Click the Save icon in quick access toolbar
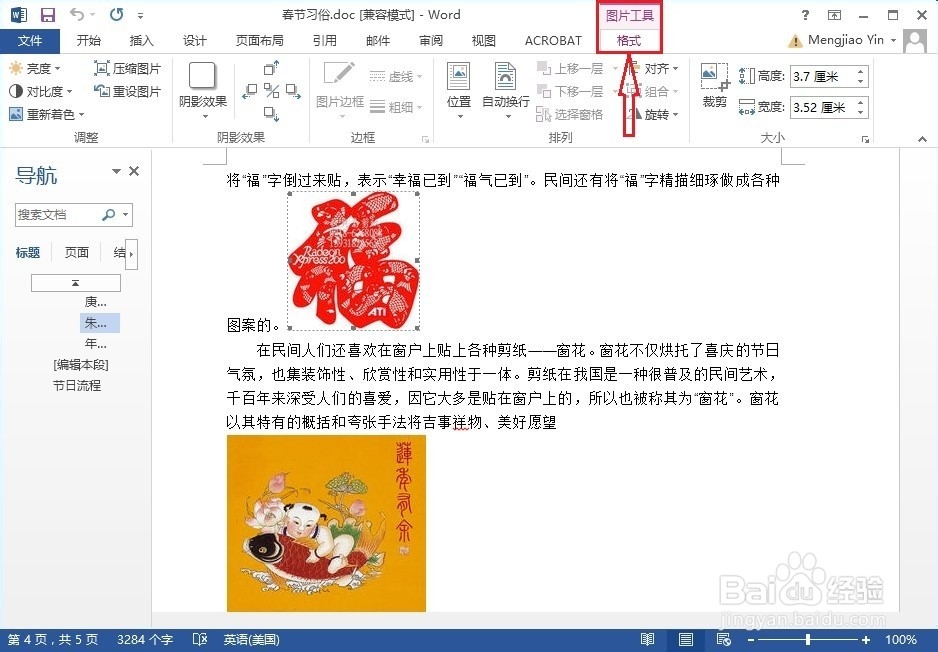 [47, 15]
